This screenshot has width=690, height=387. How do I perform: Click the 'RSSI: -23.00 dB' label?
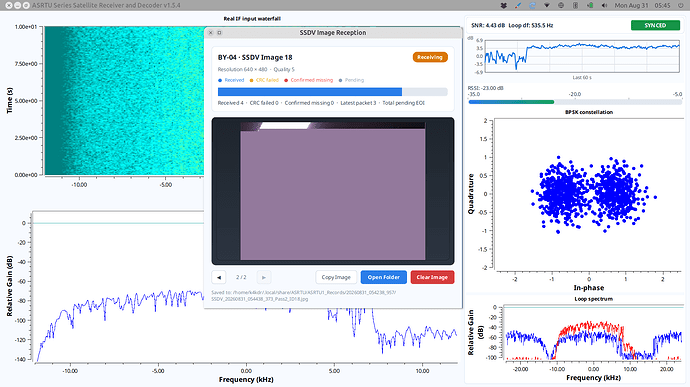[485, 88]
